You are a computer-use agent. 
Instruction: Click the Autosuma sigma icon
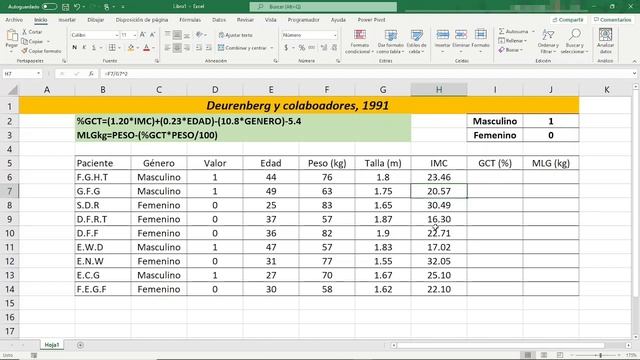click(502, 31)
